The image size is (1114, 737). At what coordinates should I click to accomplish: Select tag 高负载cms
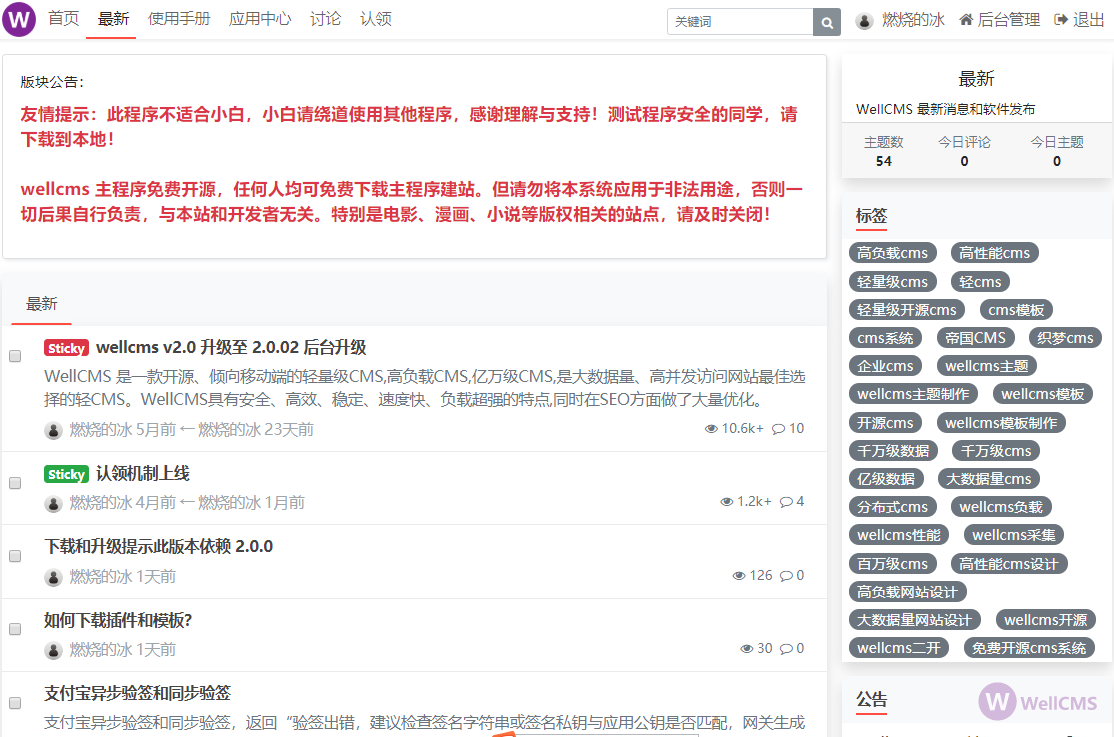pos(892,253)
